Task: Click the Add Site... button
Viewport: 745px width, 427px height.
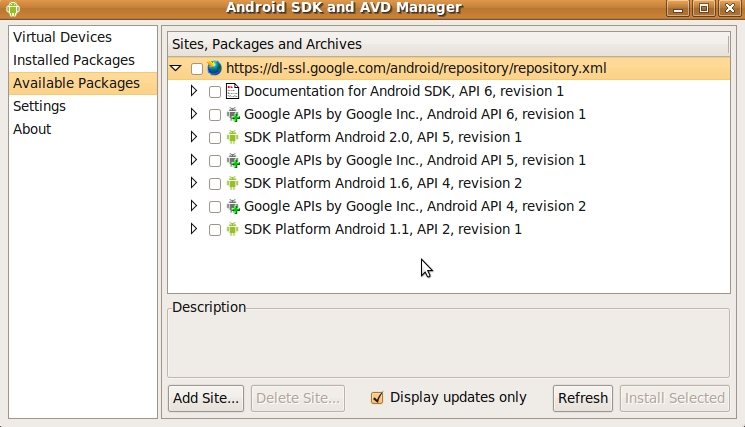Action: pos(206,398)
